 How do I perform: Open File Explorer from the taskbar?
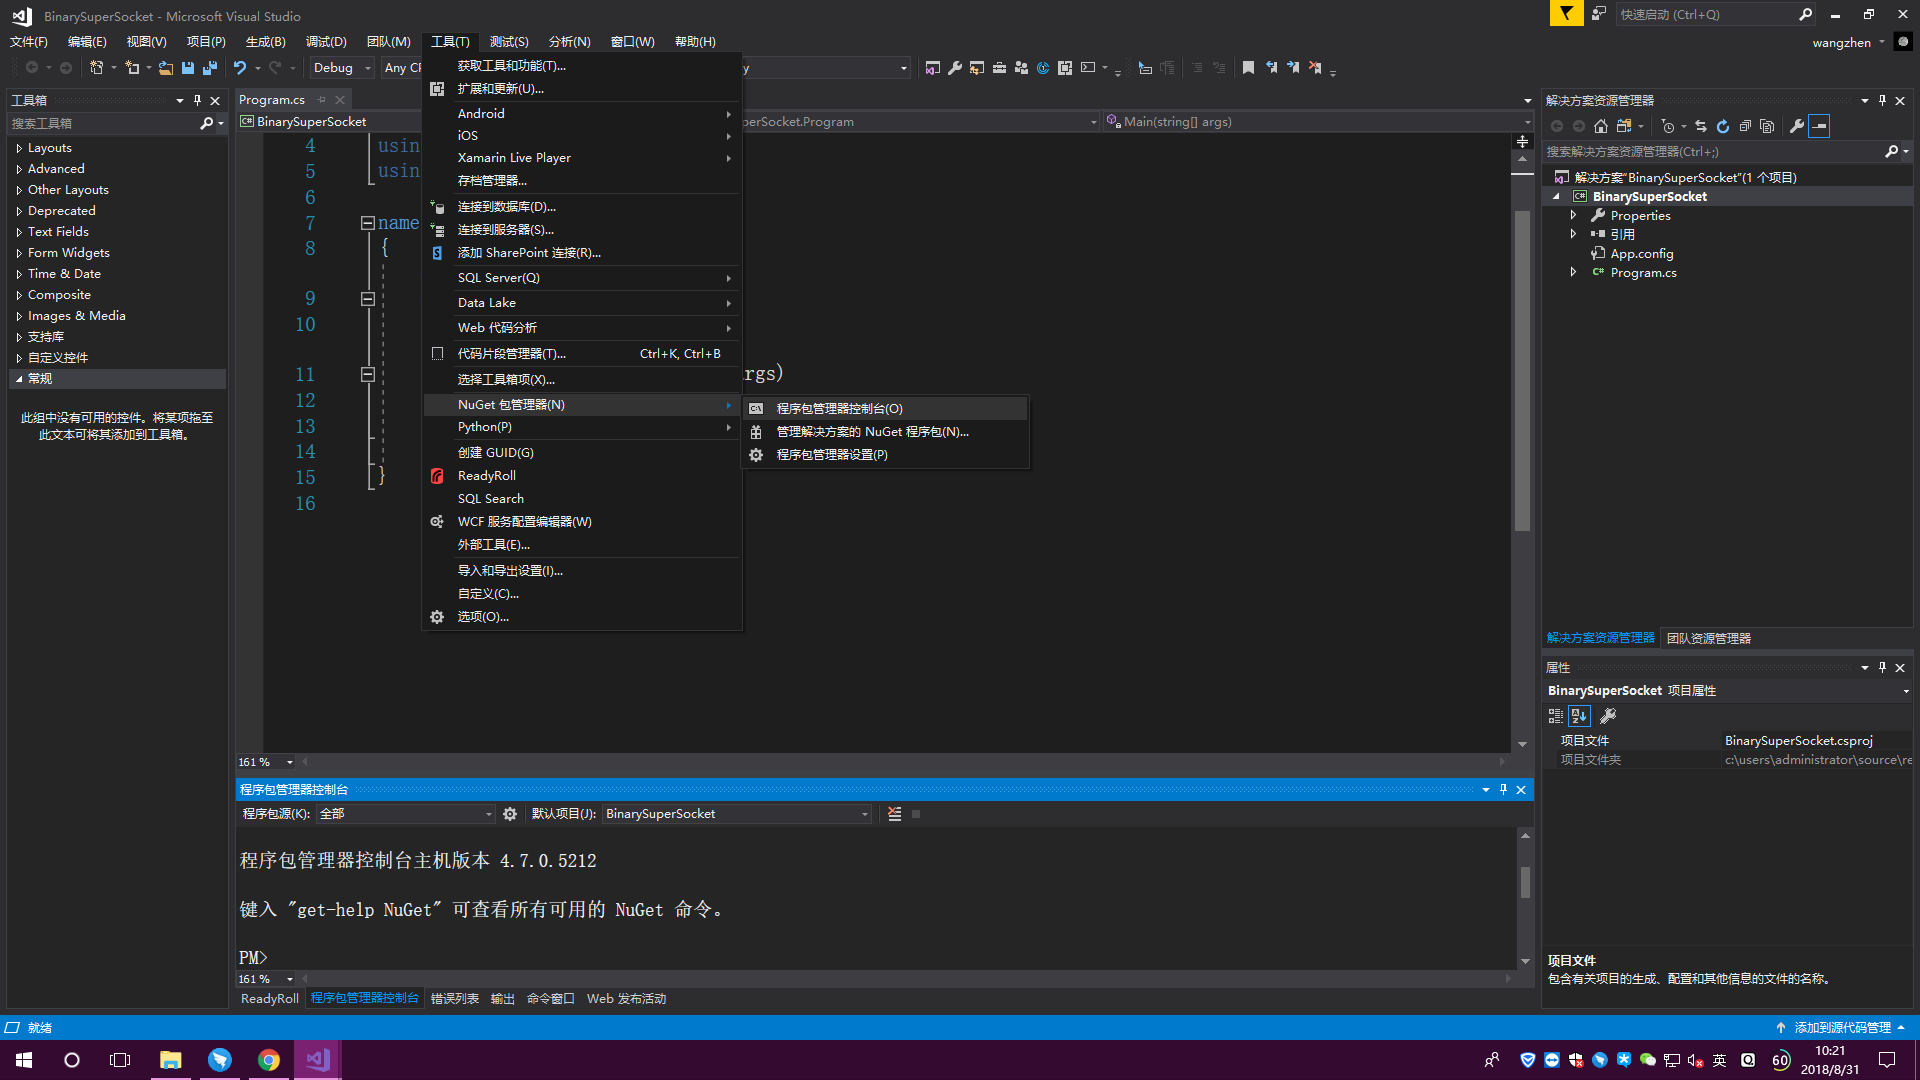(171, 1060)
